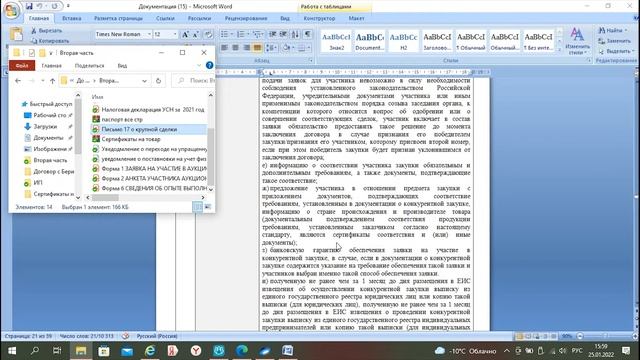640x360 pixels.
Task: Switch Explorer to details view icon
Action: (x=198, y=207)
